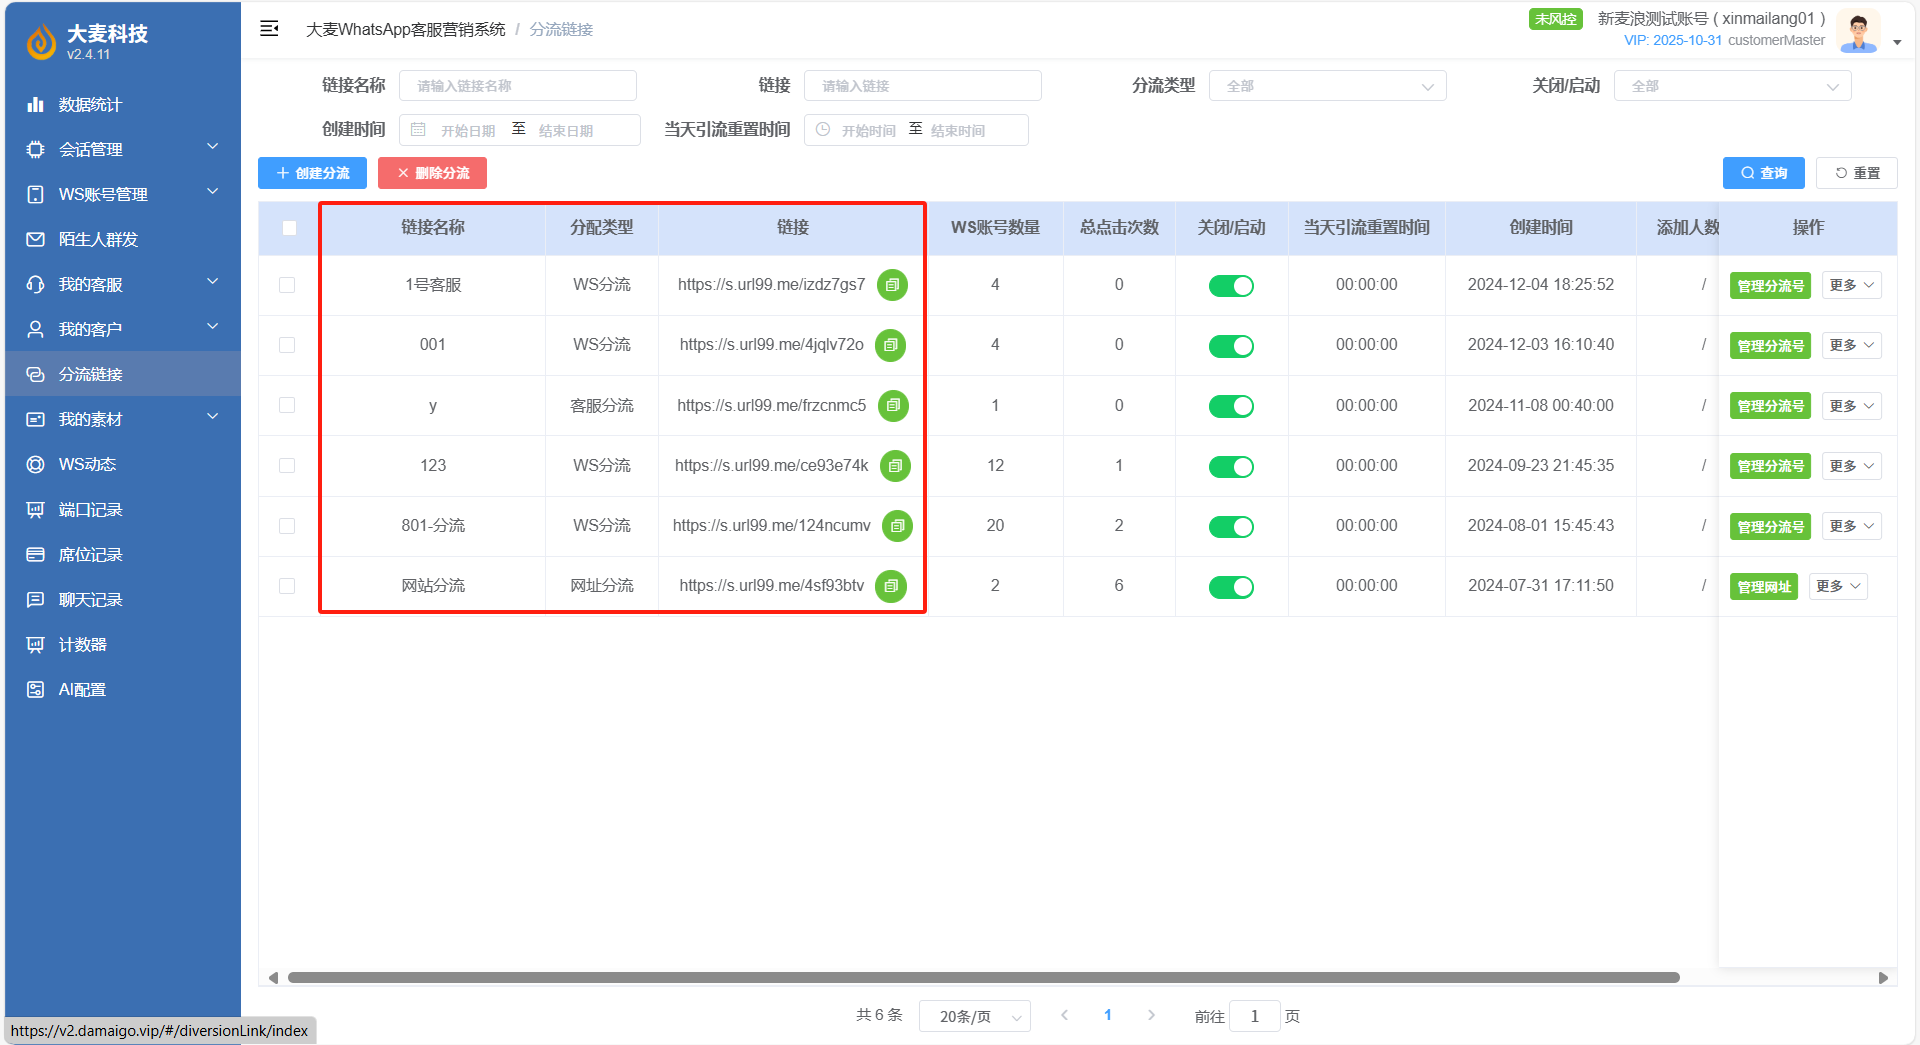Click the 未风控 status badge
1920x1045 pixels.
[x=1555, y=19]
